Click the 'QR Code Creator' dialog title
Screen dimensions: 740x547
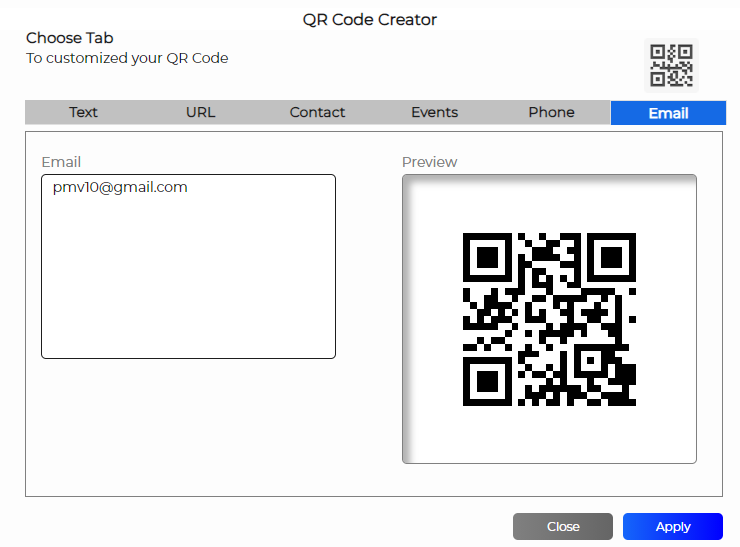[370, 20]
